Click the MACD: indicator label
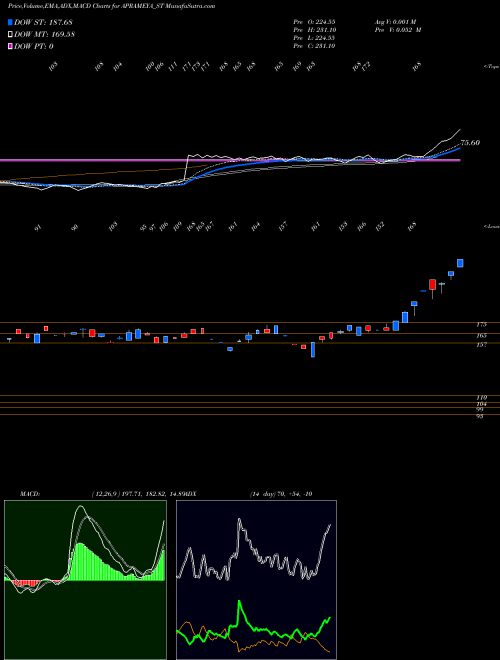The image size is (500, 660). (30, 494)
